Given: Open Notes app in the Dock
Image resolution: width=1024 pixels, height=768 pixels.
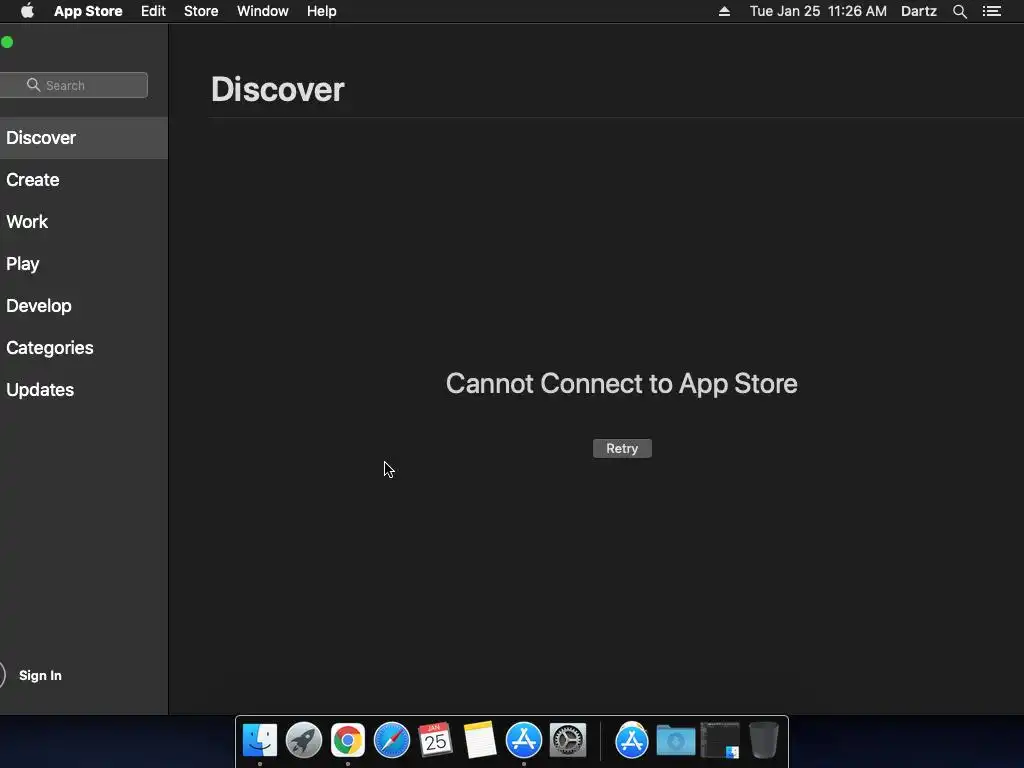Looking at the screenshot, I should point(479,741).
